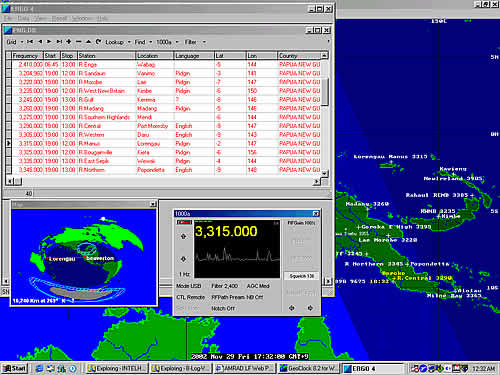Image resolution: width=500 pixels, height=375 pixels.
Task: Open the 1000a receiver dropdown
Action: tap(167, 42)
